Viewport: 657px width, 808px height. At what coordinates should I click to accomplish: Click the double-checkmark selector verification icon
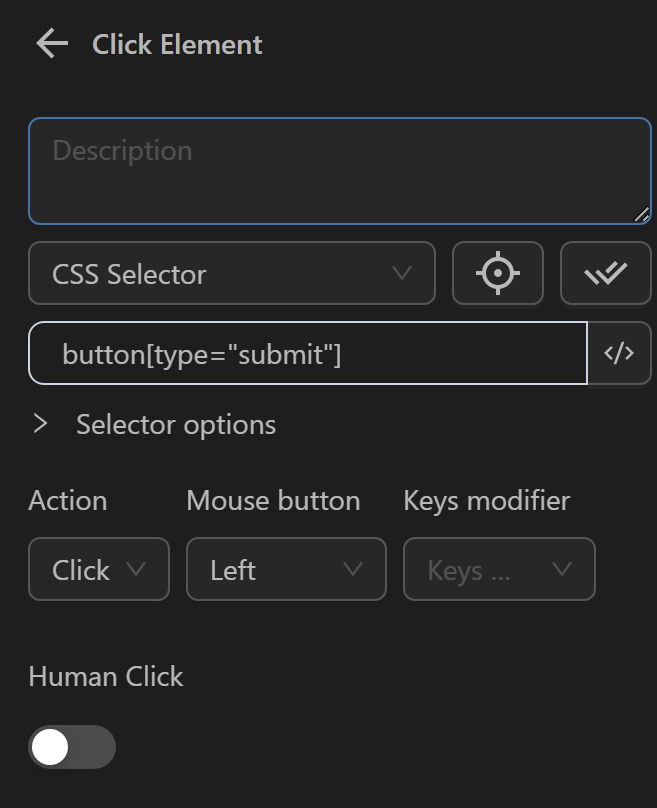[x=606, y=272]
